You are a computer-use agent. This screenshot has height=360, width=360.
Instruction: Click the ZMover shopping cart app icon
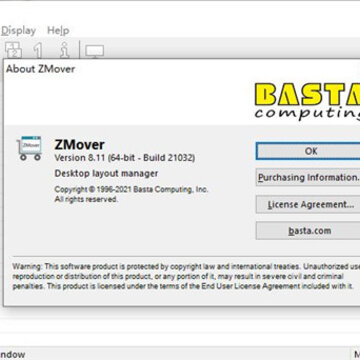pos(29,148)
